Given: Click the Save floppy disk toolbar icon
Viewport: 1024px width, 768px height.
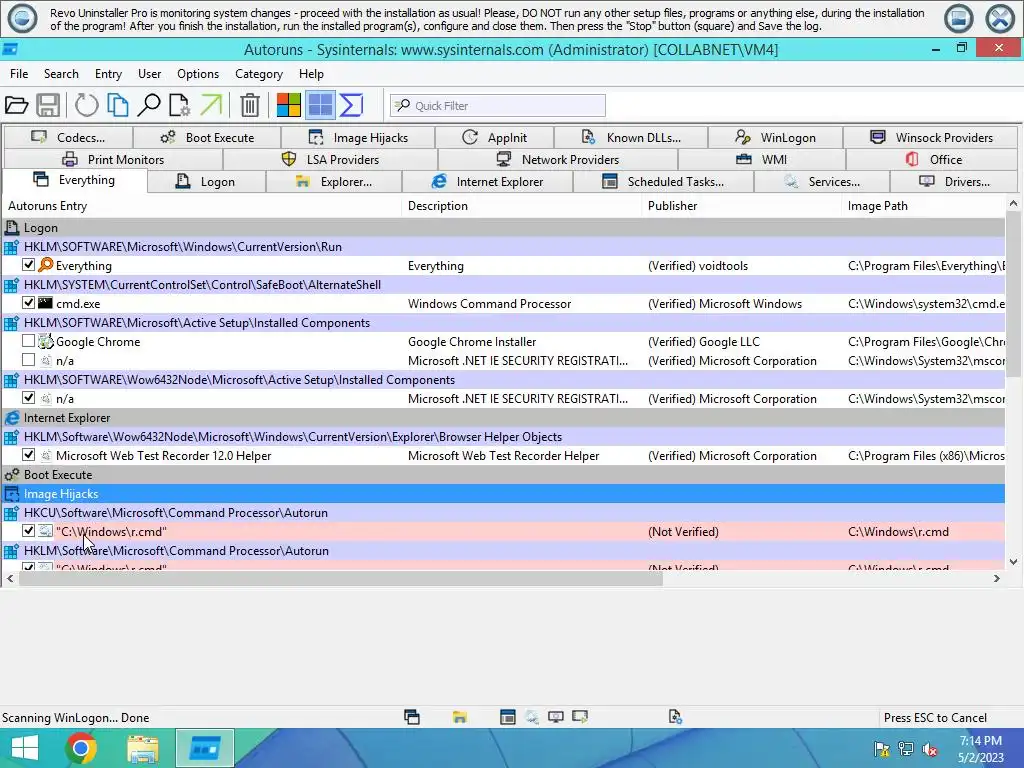Looking at the screenshot, I should tap(48, 105).
